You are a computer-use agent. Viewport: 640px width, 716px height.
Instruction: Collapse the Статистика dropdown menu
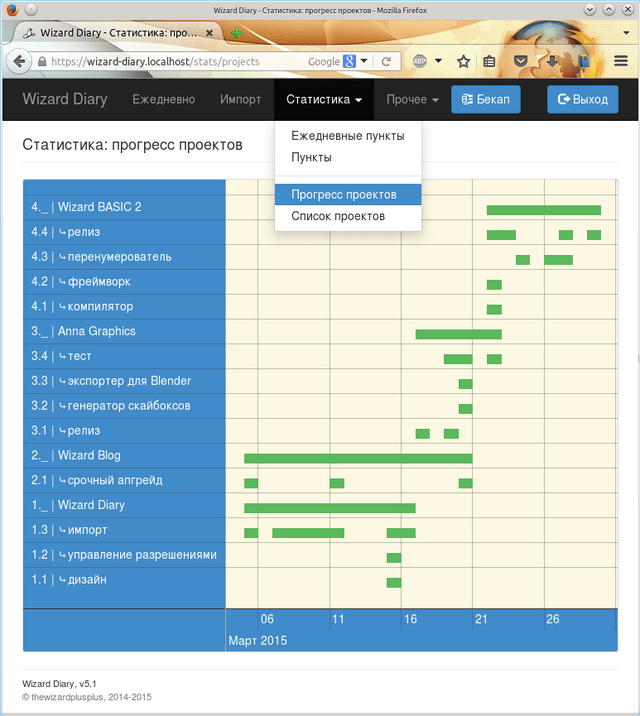pos(324,100)
